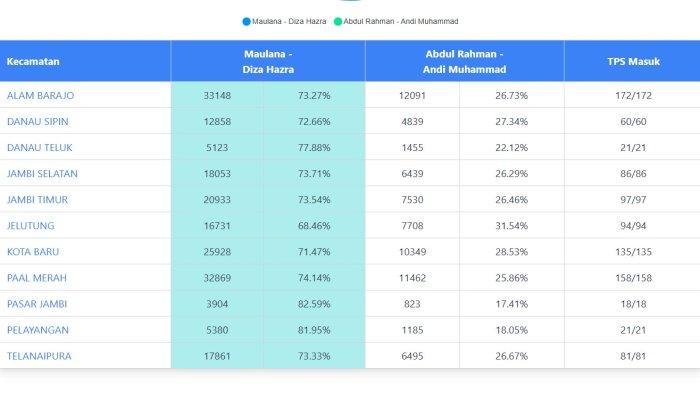Select the 4839 vote cell
700x393 pixels.
pyautogui.click(x=412, y=121)
